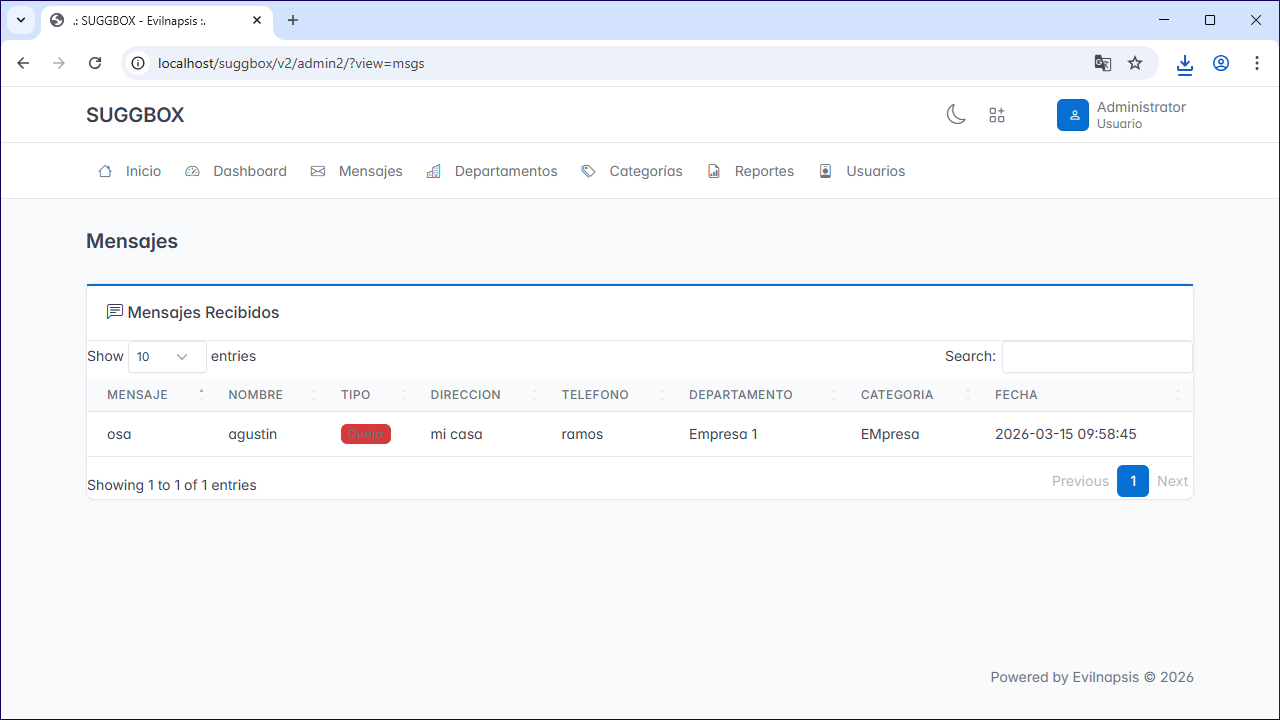This screenshot has width=1280, height=720.
Task: Sort table by TIPO column
Action: coord(366,395)
